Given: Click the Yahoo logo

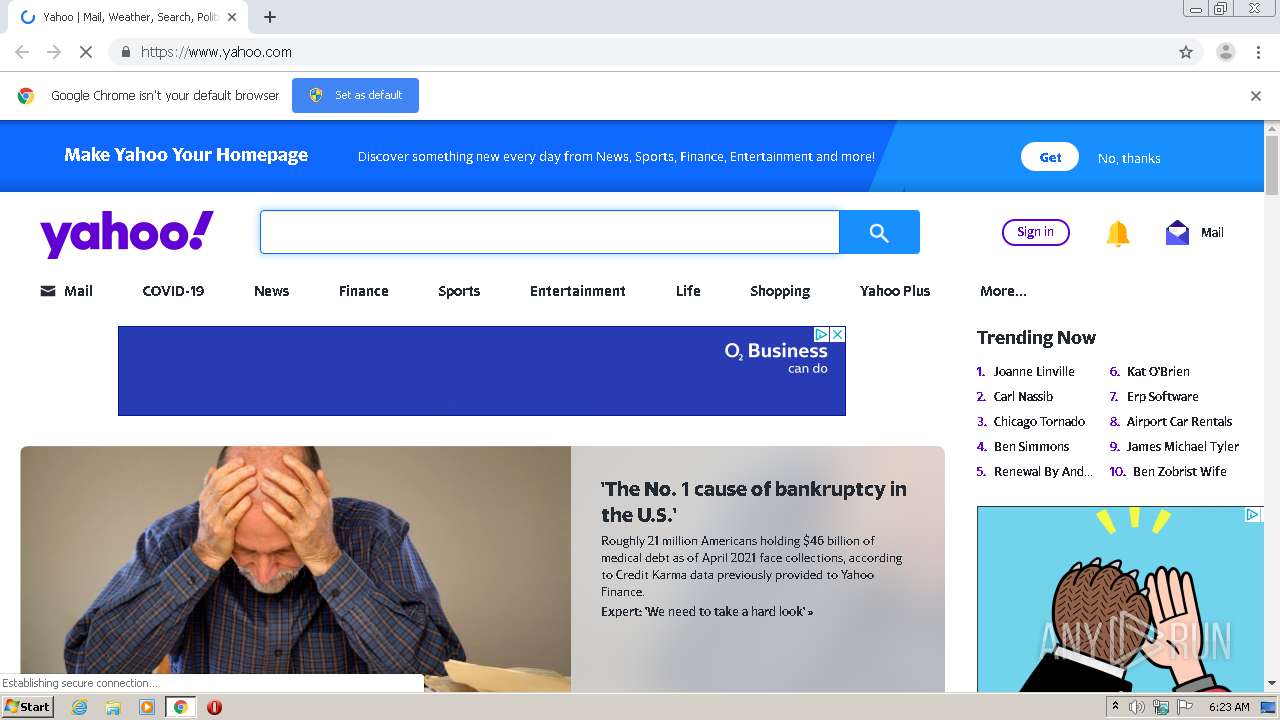Looking at the screenshot, I should click(127, 233).
